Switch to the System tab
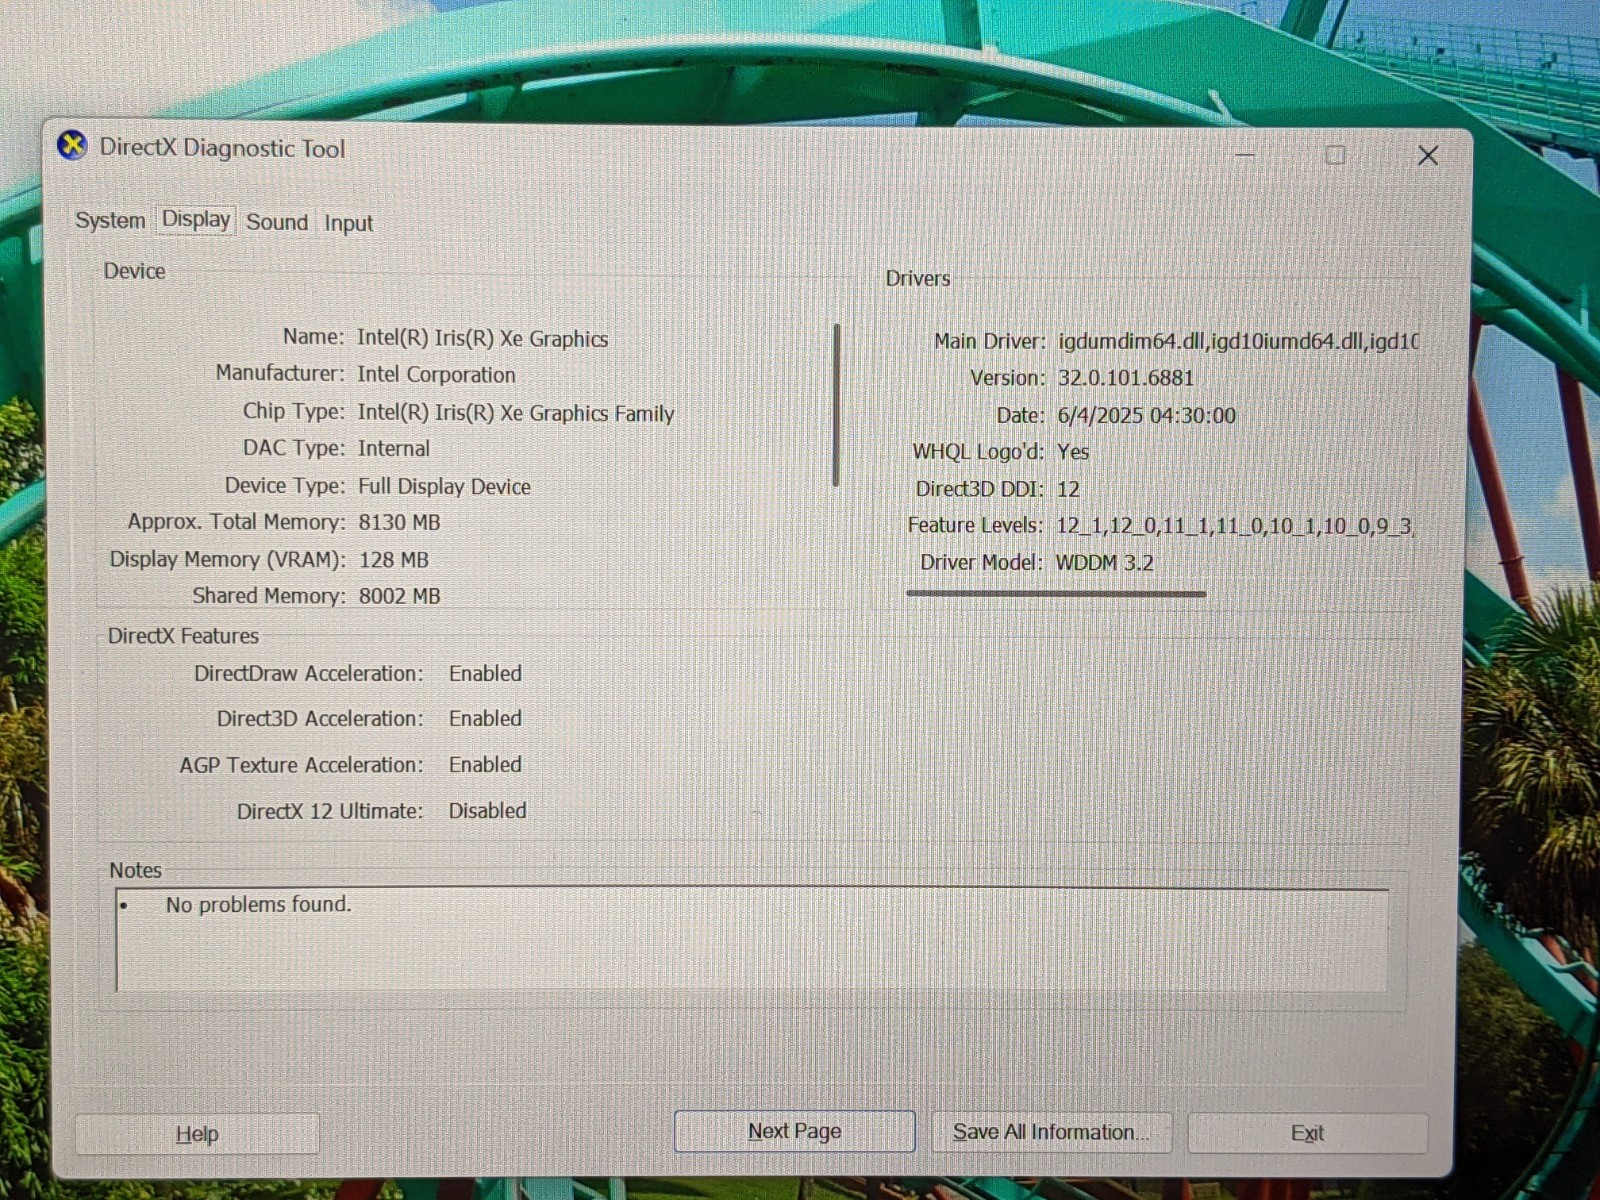This screenshot has width=1600, height=1200. [x=110, y=220]
